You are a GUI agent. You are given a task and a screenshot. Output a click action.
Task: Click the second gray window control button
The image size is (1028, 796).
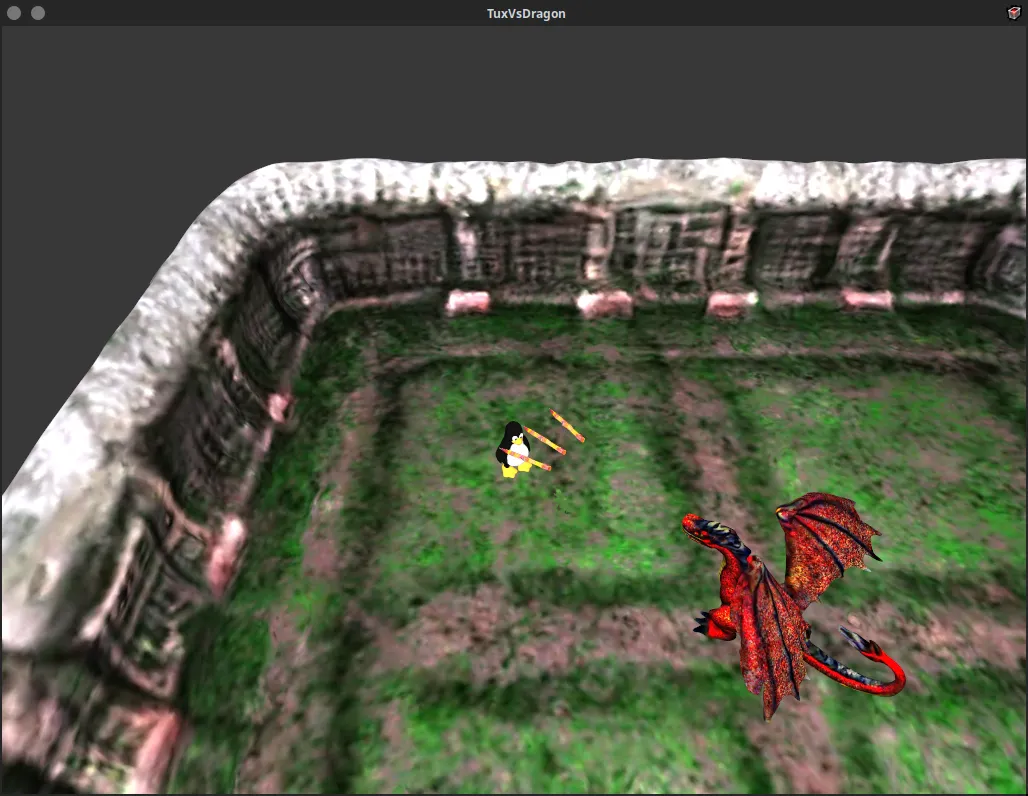pyautogui.click(x=38, y=13)
